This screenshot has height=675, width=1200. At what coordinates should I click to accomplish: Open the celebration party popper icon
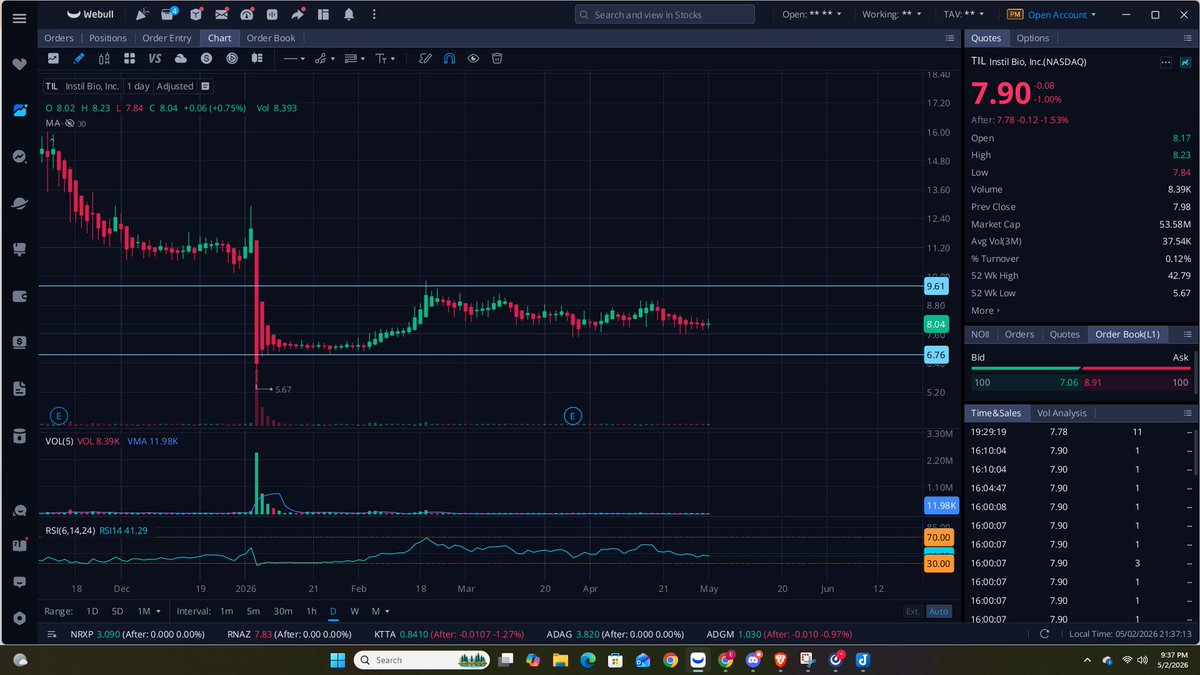[x=143, y=15]
